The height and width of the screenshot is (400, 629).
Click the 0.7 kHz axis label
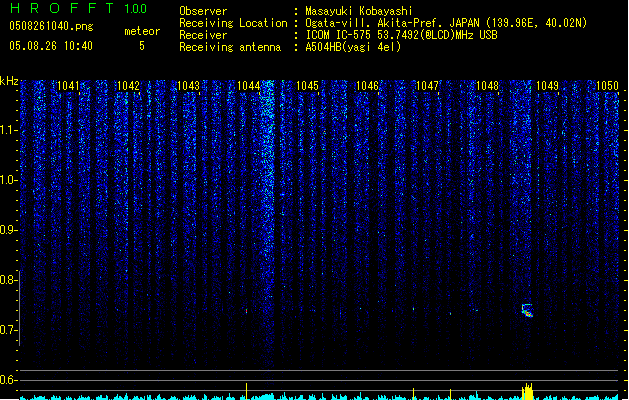click(x=8, y=330)
